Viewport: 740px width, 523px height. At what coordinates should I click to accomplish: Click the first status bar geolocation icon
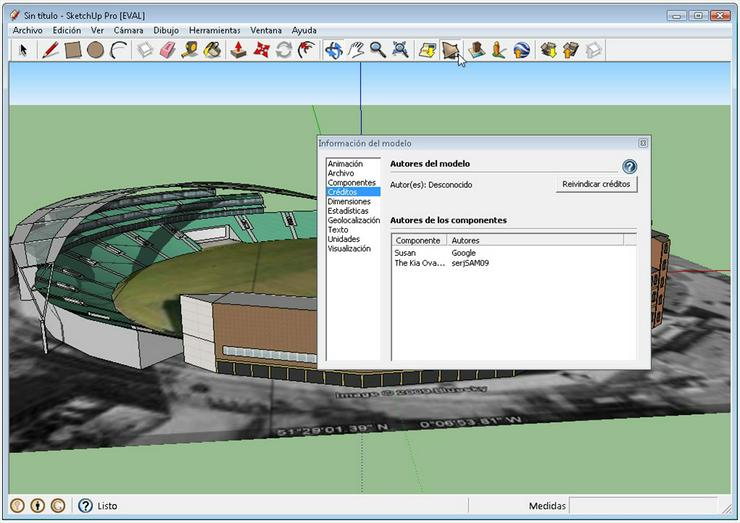pyautogui.click(x=17, y=506)
